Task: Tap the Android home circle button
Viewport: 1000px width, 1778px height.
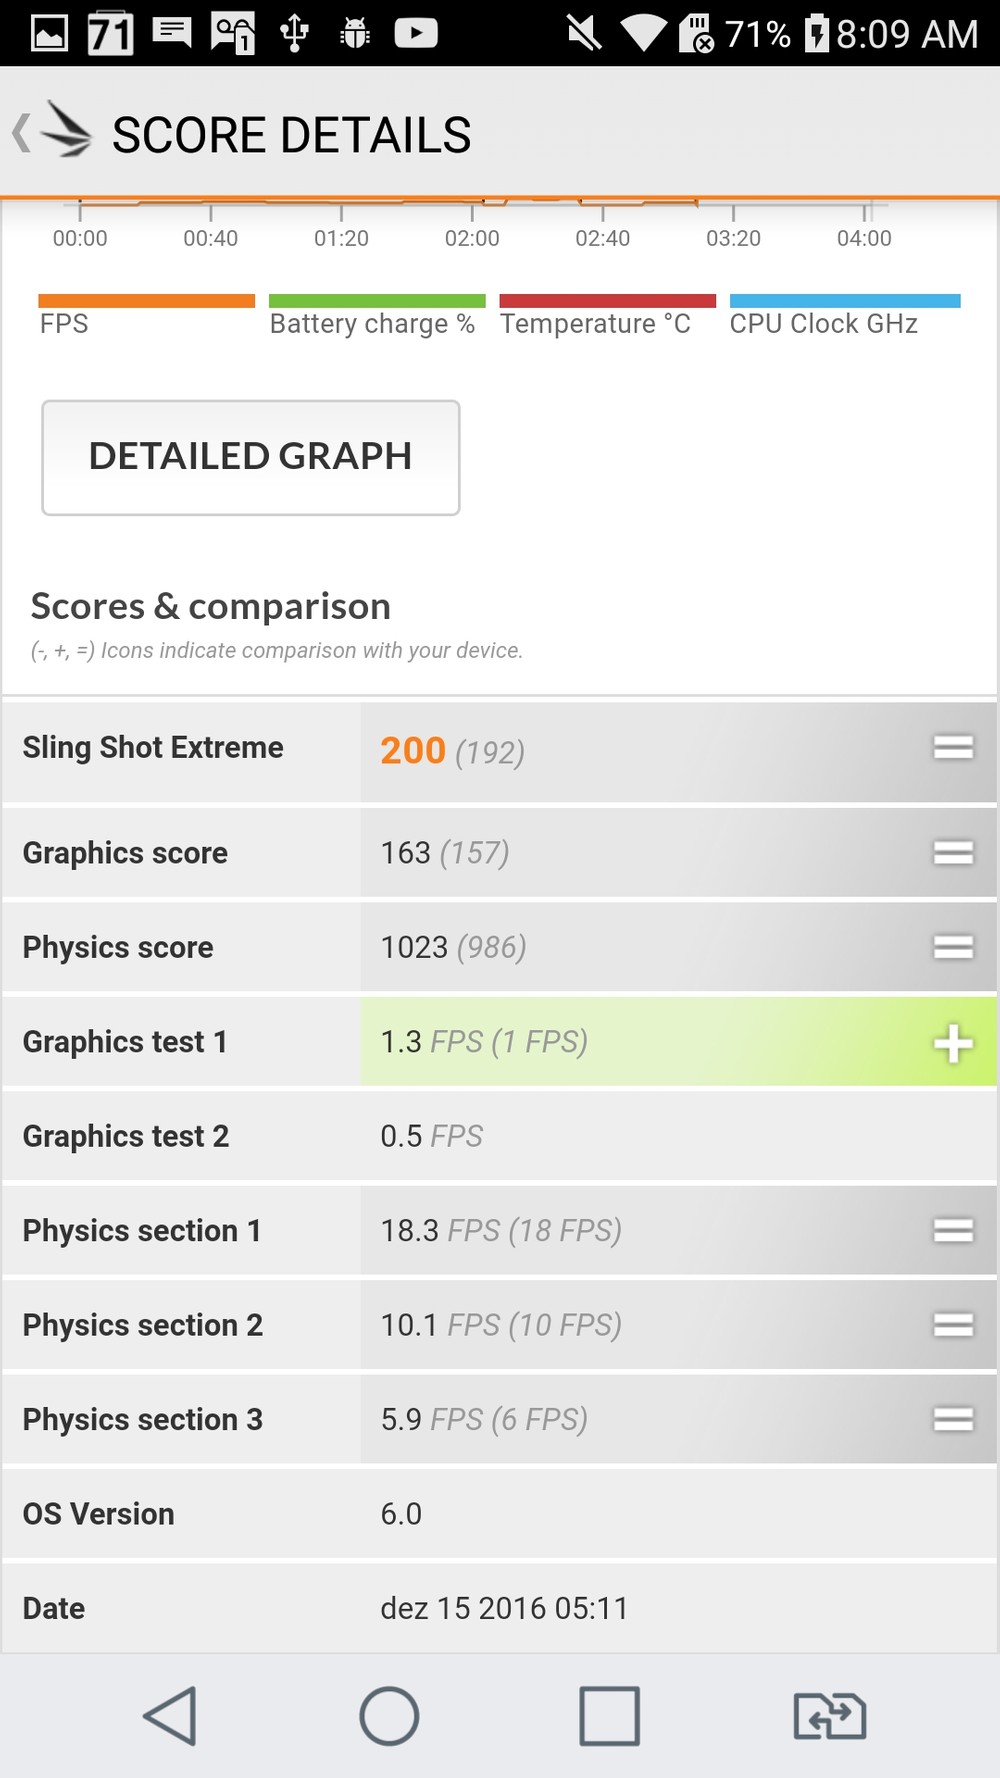Action: (389, 1716)
